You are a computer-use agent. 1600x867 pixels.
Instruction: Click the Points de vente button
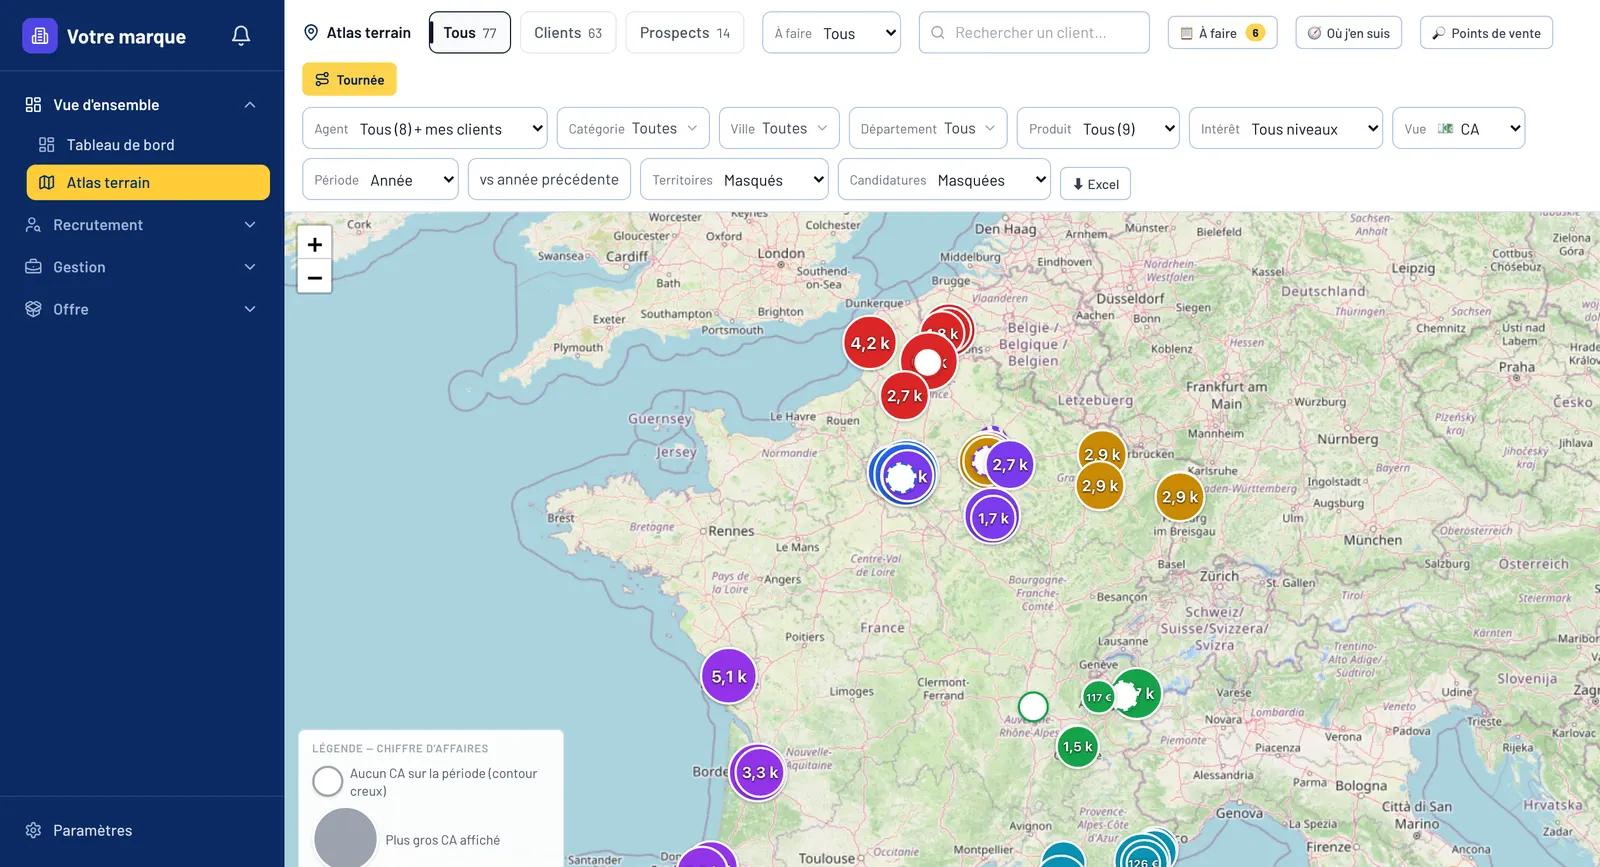[1486, 33]
